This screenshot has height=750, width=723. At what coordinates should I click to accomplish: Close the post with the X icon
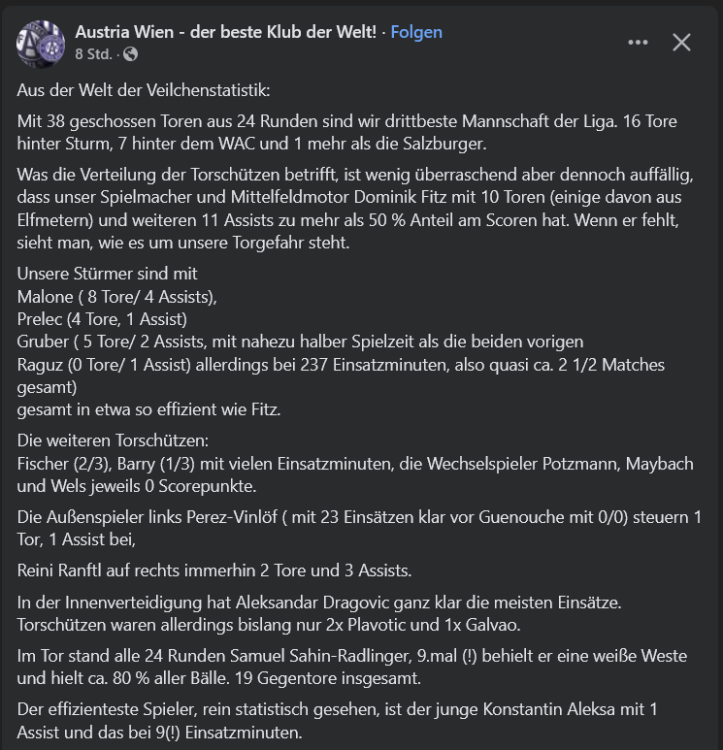(681, 42)
